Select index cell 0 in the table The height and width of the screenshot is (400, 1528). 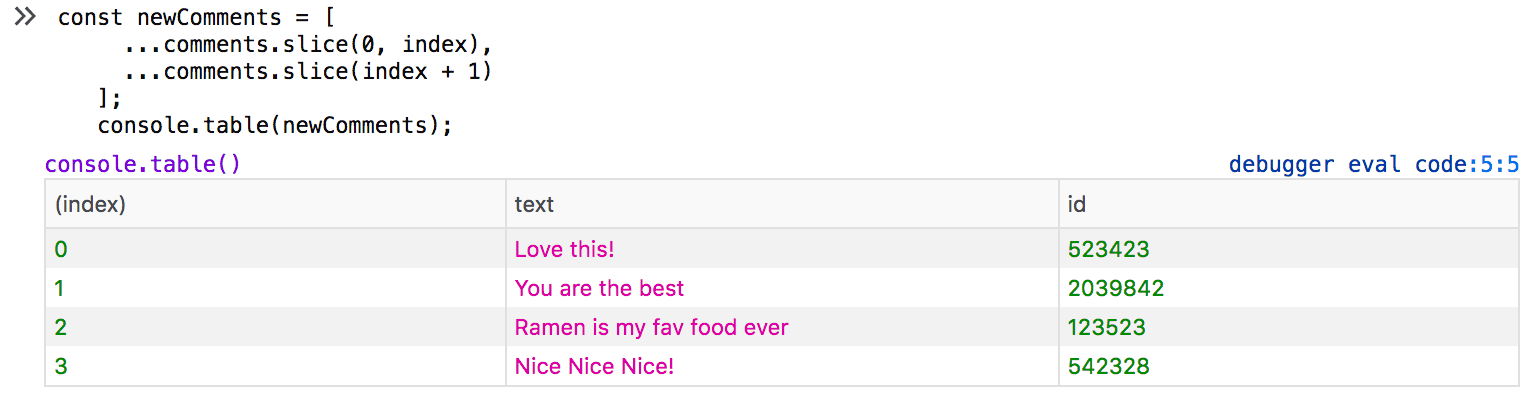tap(61, 249)
